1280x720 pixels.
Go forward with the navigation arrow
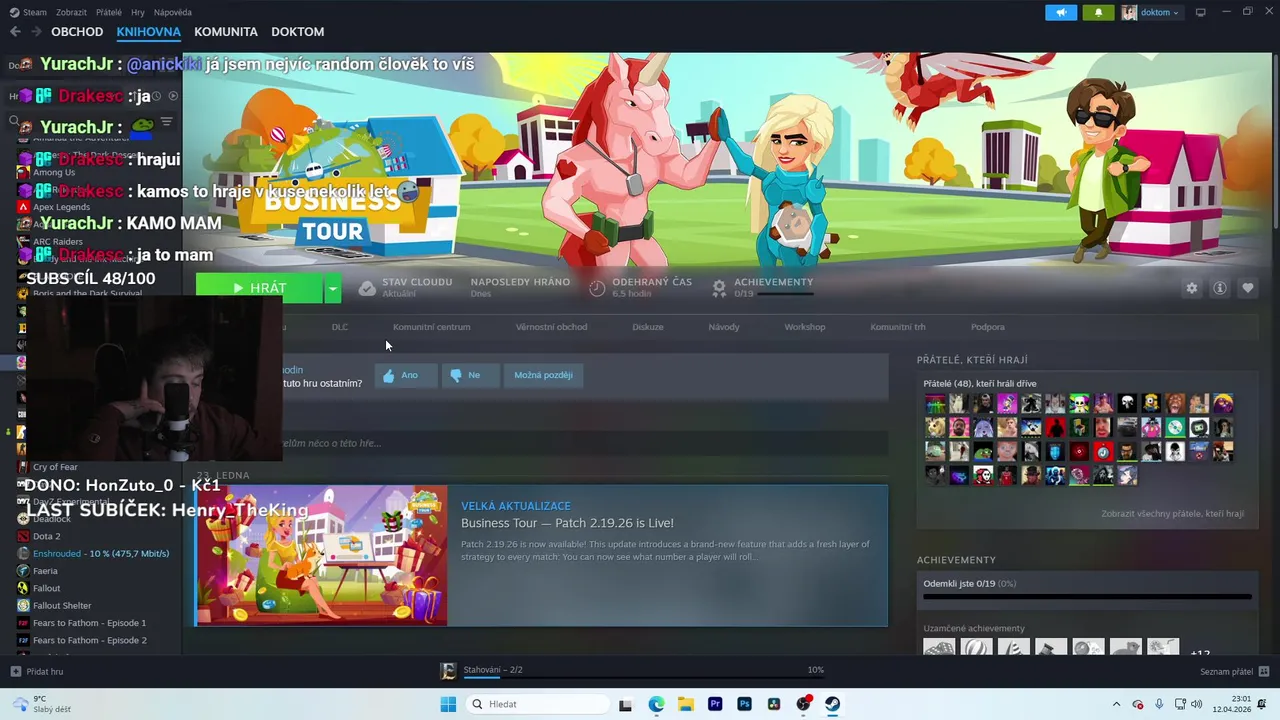click(x=36, y=32)
